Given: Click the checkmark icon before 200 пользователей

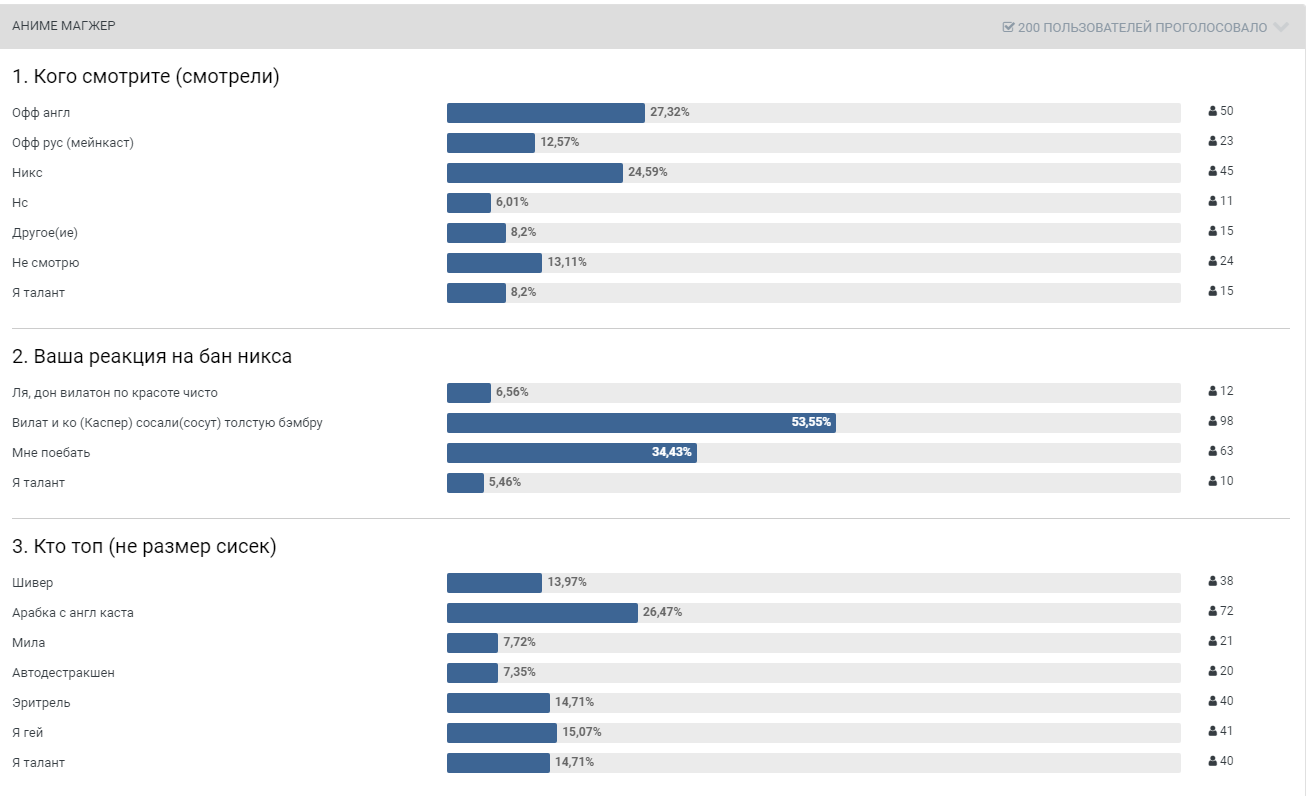Looking at the screenshot, I should coord(1008,27).
